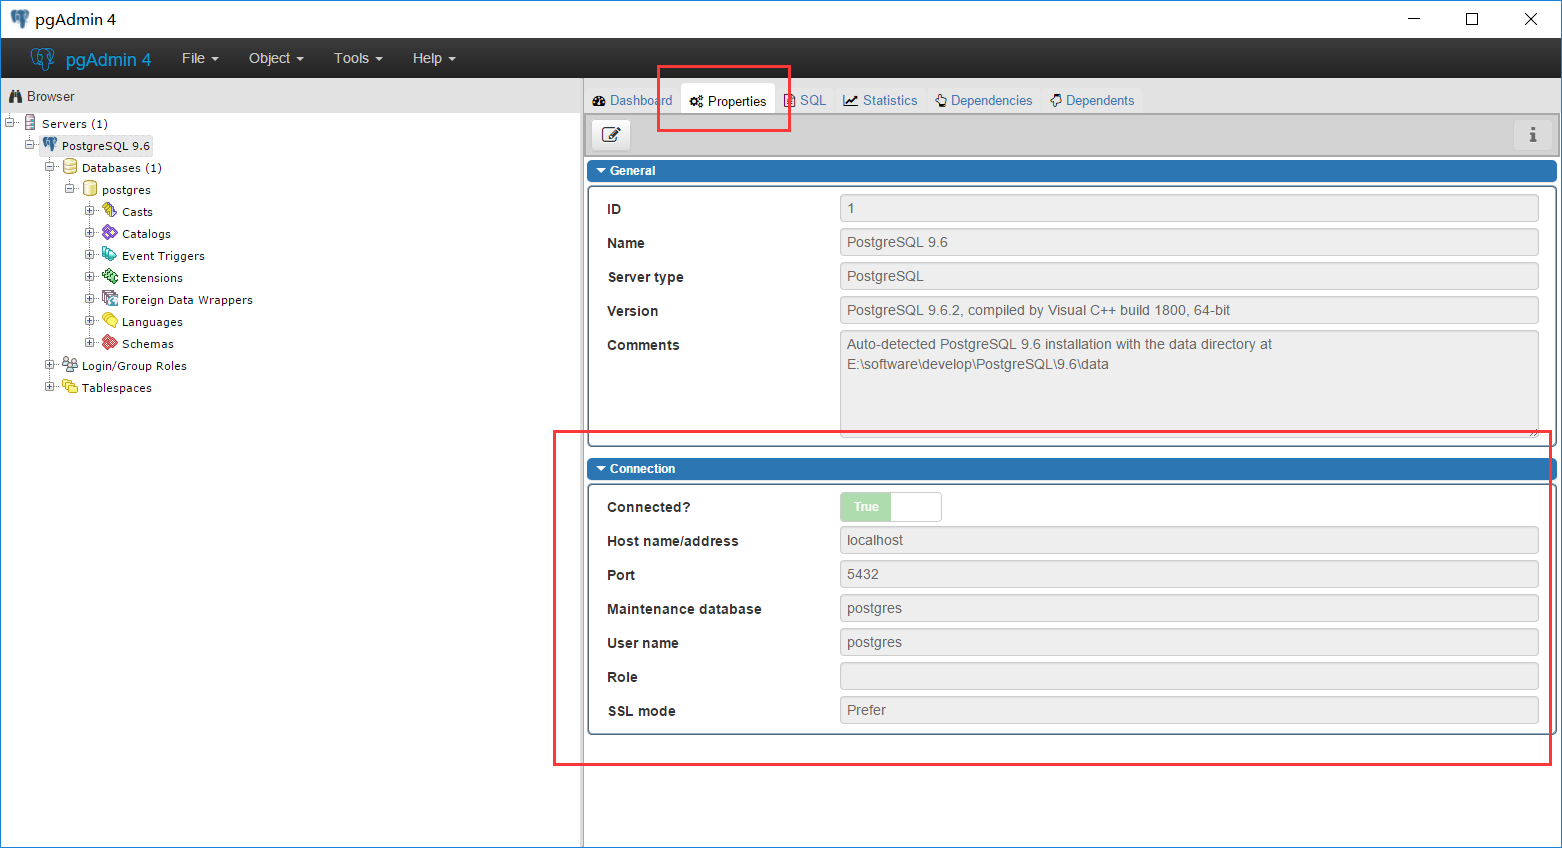Select the Languages tree label

pyautogui.click(x=152, y=322)
